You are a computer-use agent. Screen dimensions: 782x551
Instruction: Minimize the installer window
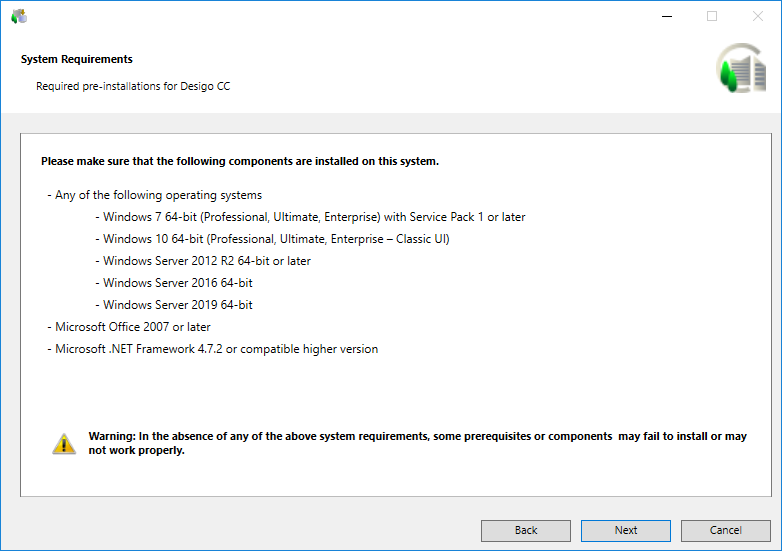click(x=666, y=16)
